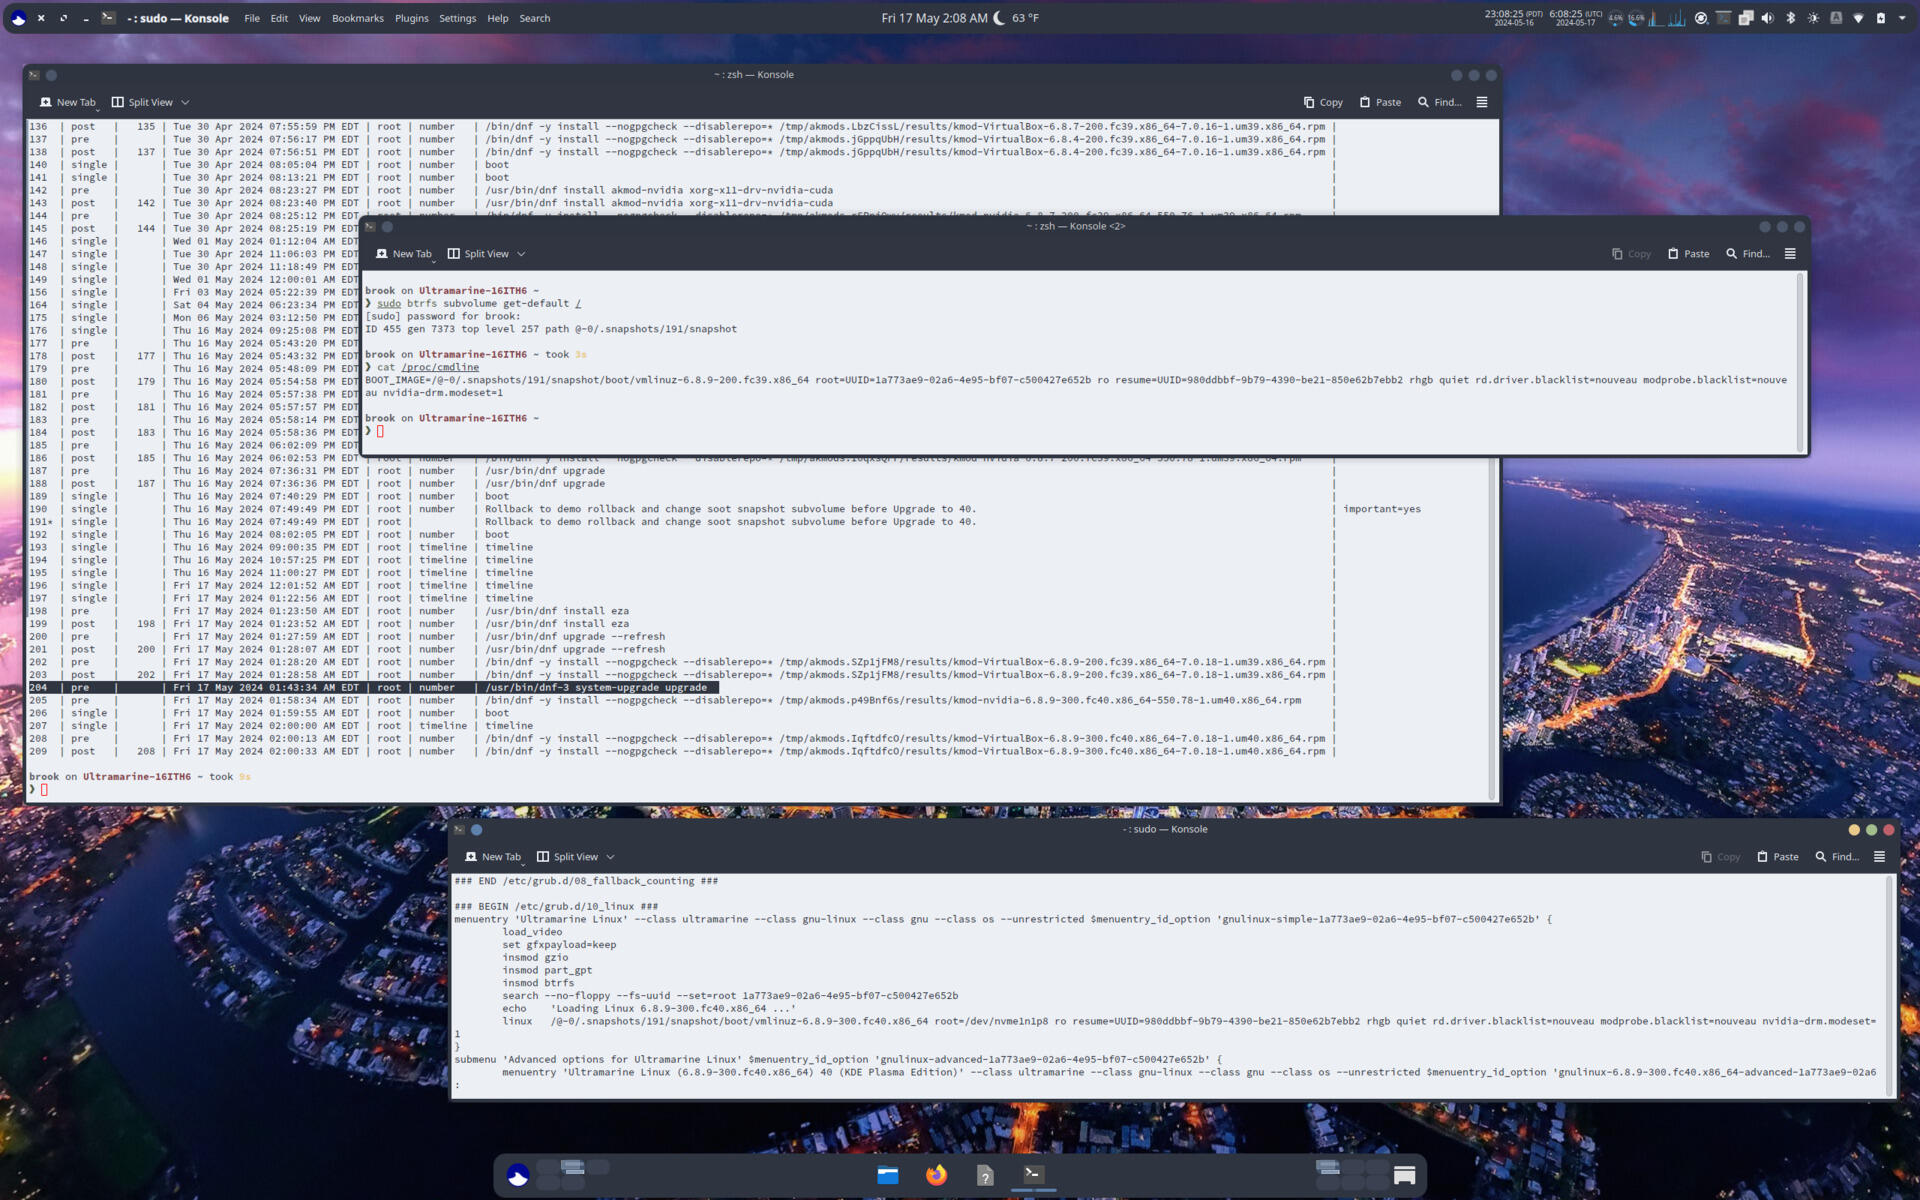Click Copy in the zsh Konsole toolbar
This screenshot has width=1920, height=1200.
(x=1323, y=102)
